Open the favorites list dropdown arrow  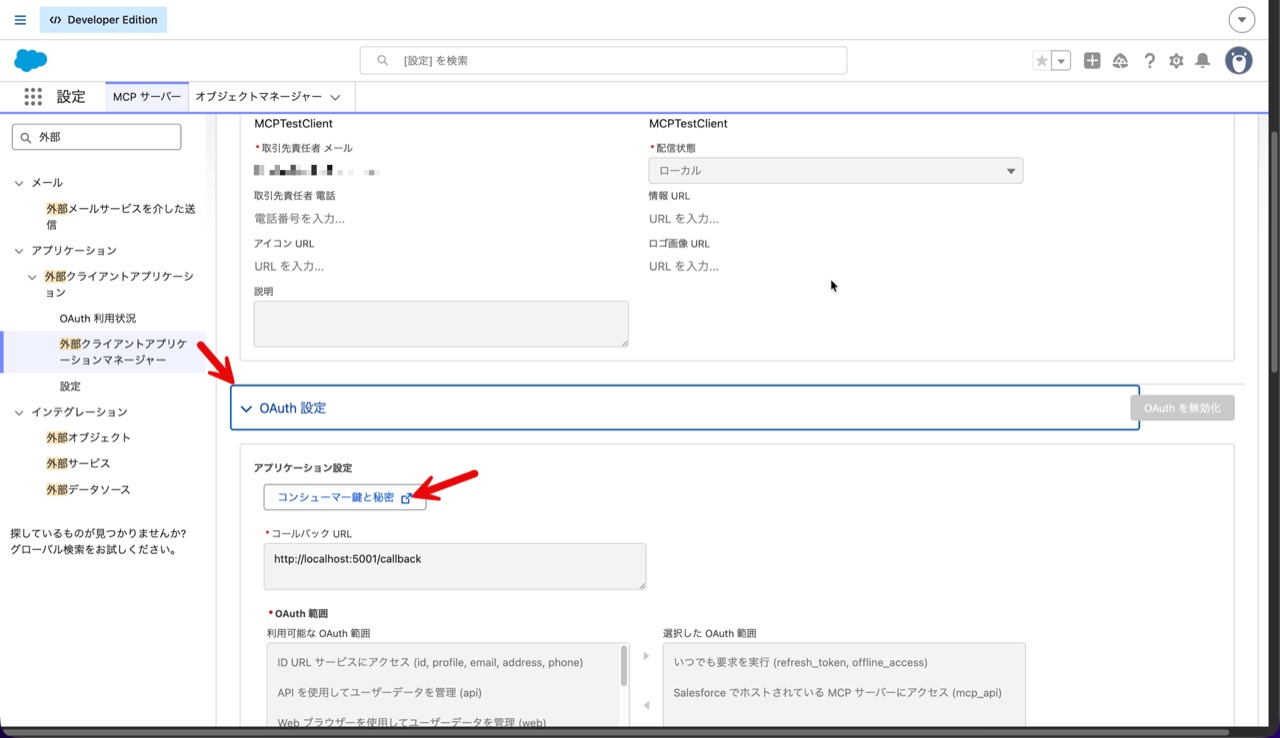click(1062, 61)
